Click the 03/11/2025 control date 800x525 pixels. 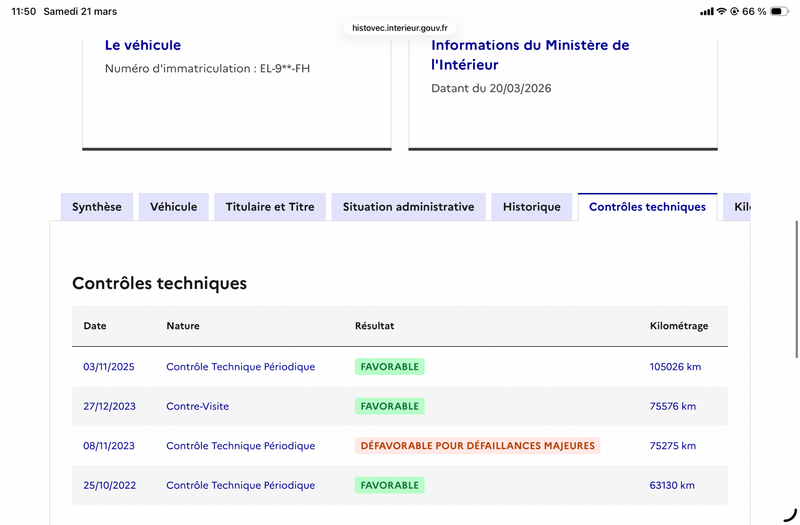click(109, 367)
